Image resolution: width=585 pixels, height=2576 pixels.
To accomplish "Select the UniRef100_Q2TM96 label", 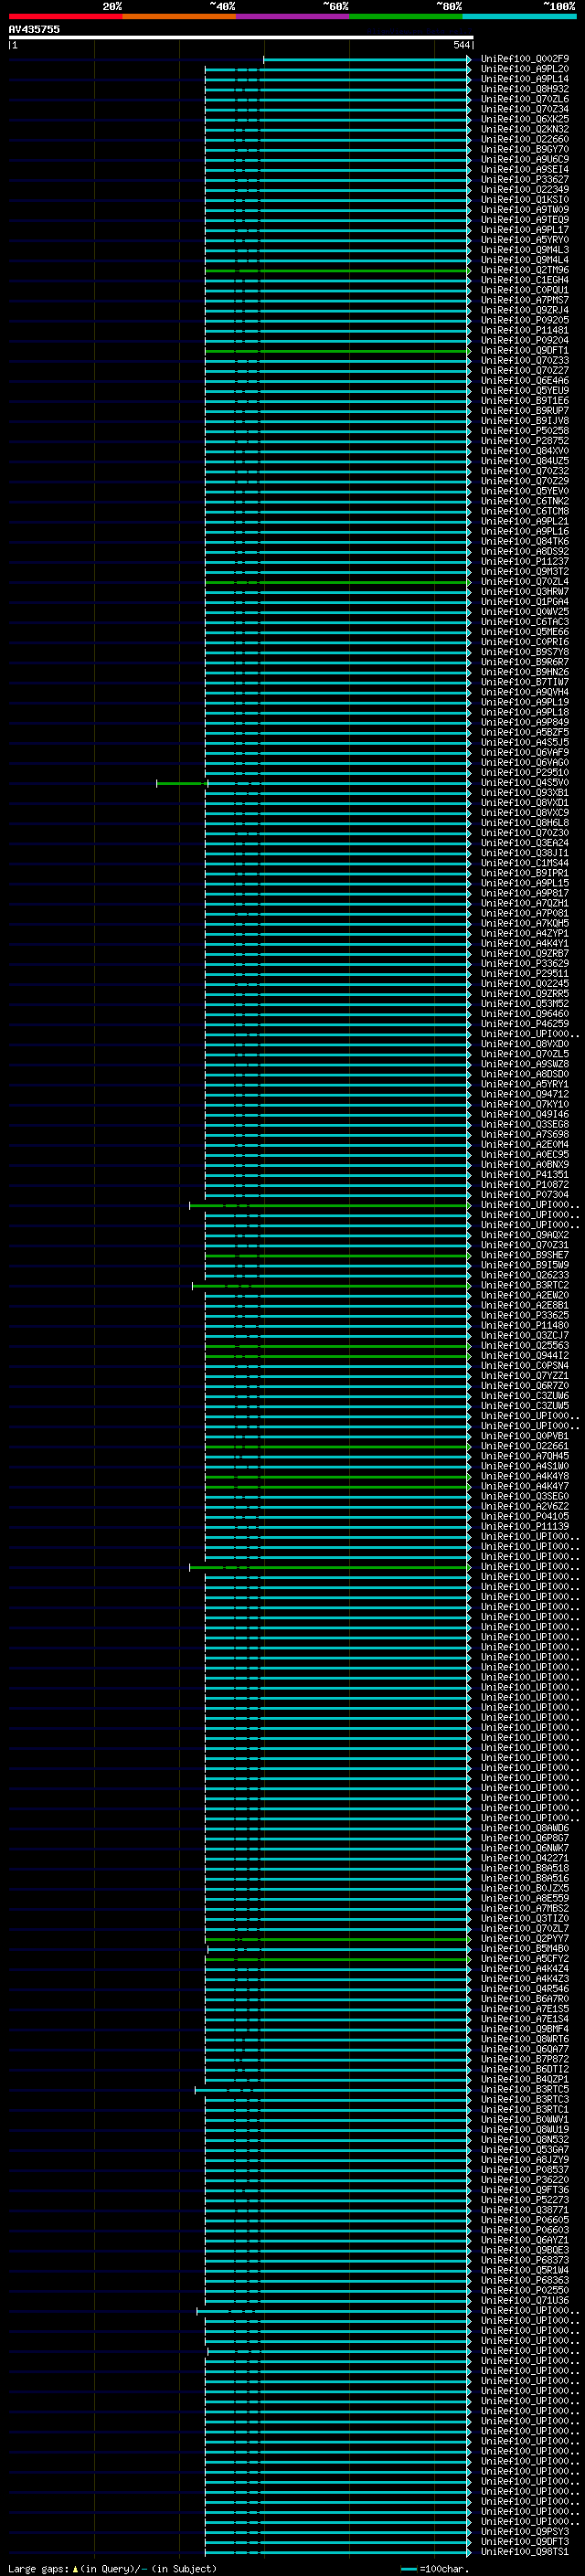I will [x=525, y=270].
